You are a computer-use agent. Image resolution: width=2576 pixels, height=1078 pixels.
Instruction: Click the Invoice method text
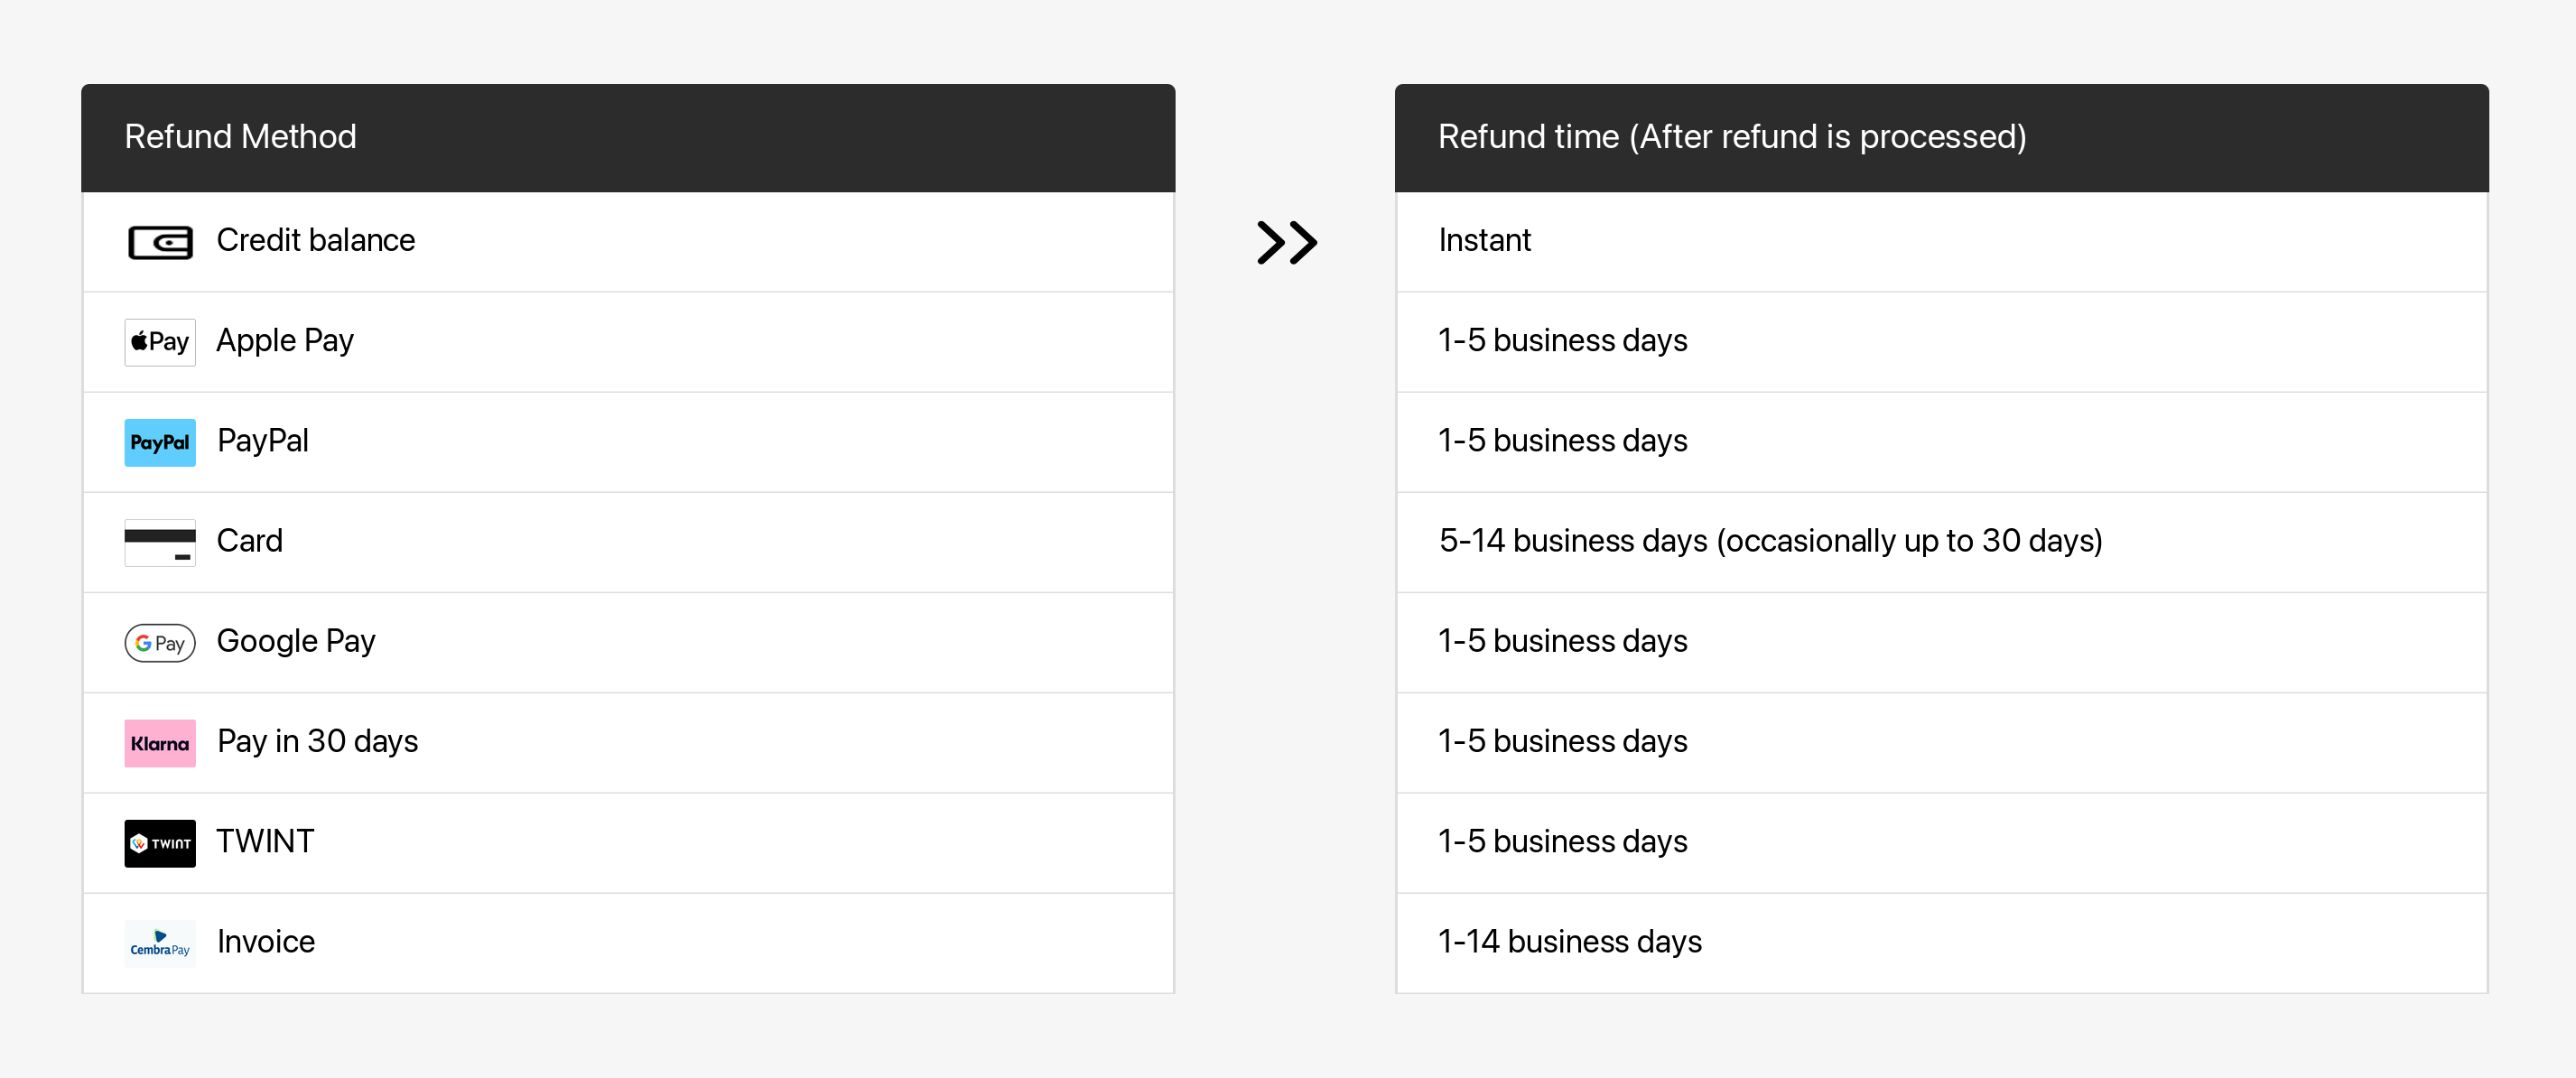(x=266, y=941)
